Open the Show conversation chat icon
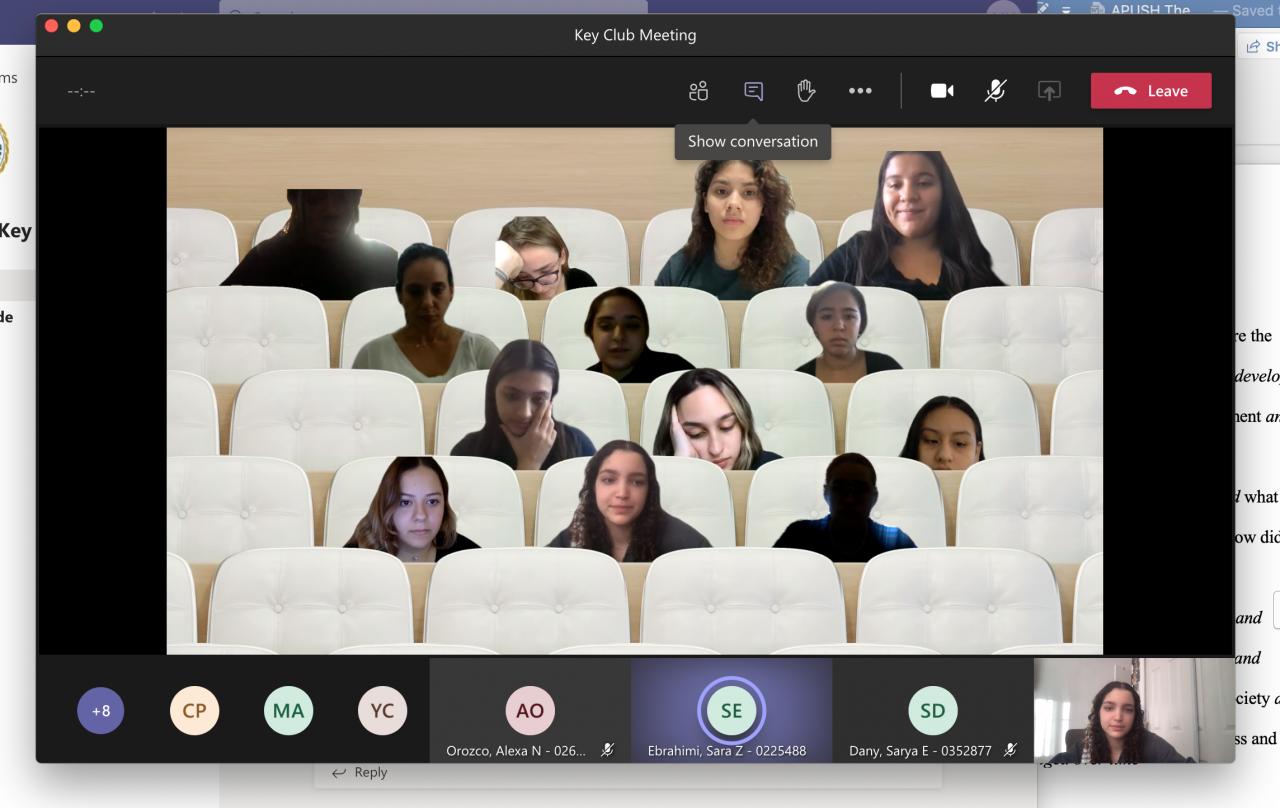This screenshot has width=1280, height=808. (x=753, y=91)
